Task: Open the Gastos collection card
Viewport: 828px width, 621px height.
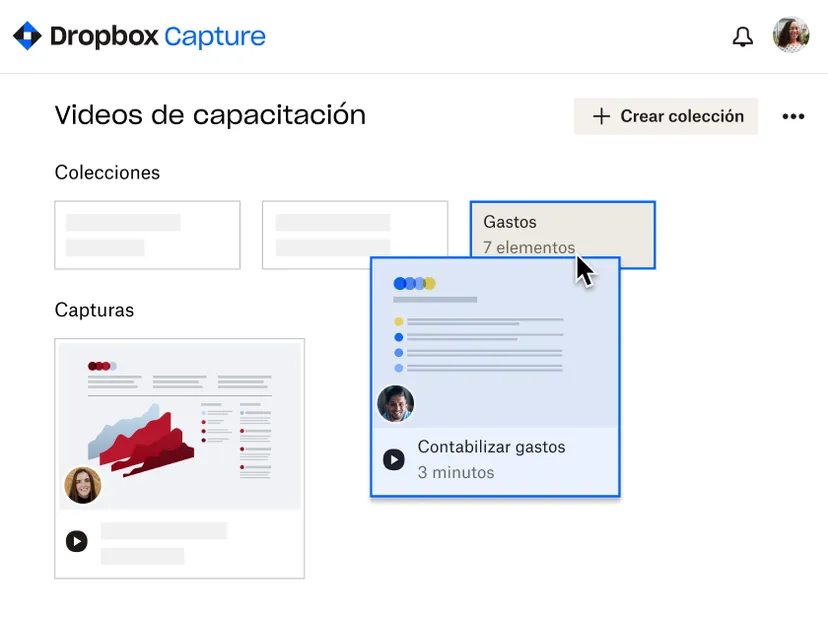Action: (x=563, y=235)
